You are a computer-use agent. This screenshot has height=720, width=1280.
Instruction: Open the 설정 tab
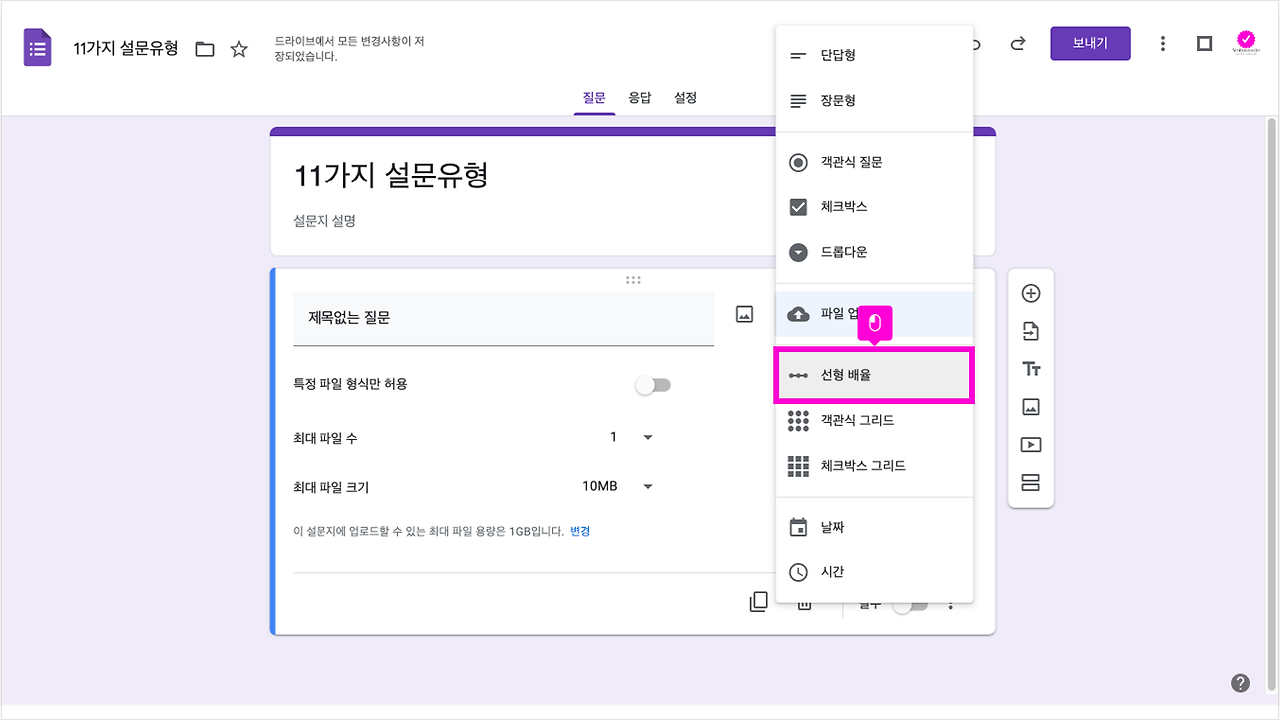click(x=685, y=97)
